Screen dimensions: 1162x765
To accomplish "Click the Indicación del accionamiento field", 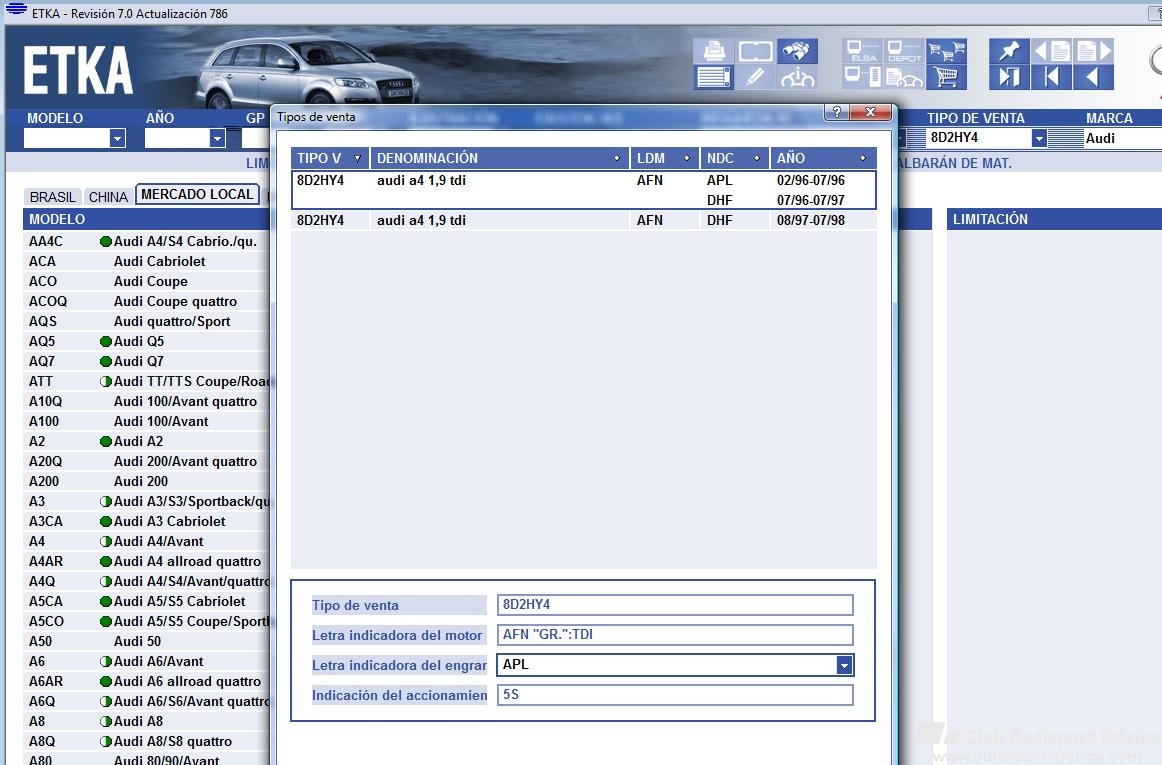I will click(675, 695).
